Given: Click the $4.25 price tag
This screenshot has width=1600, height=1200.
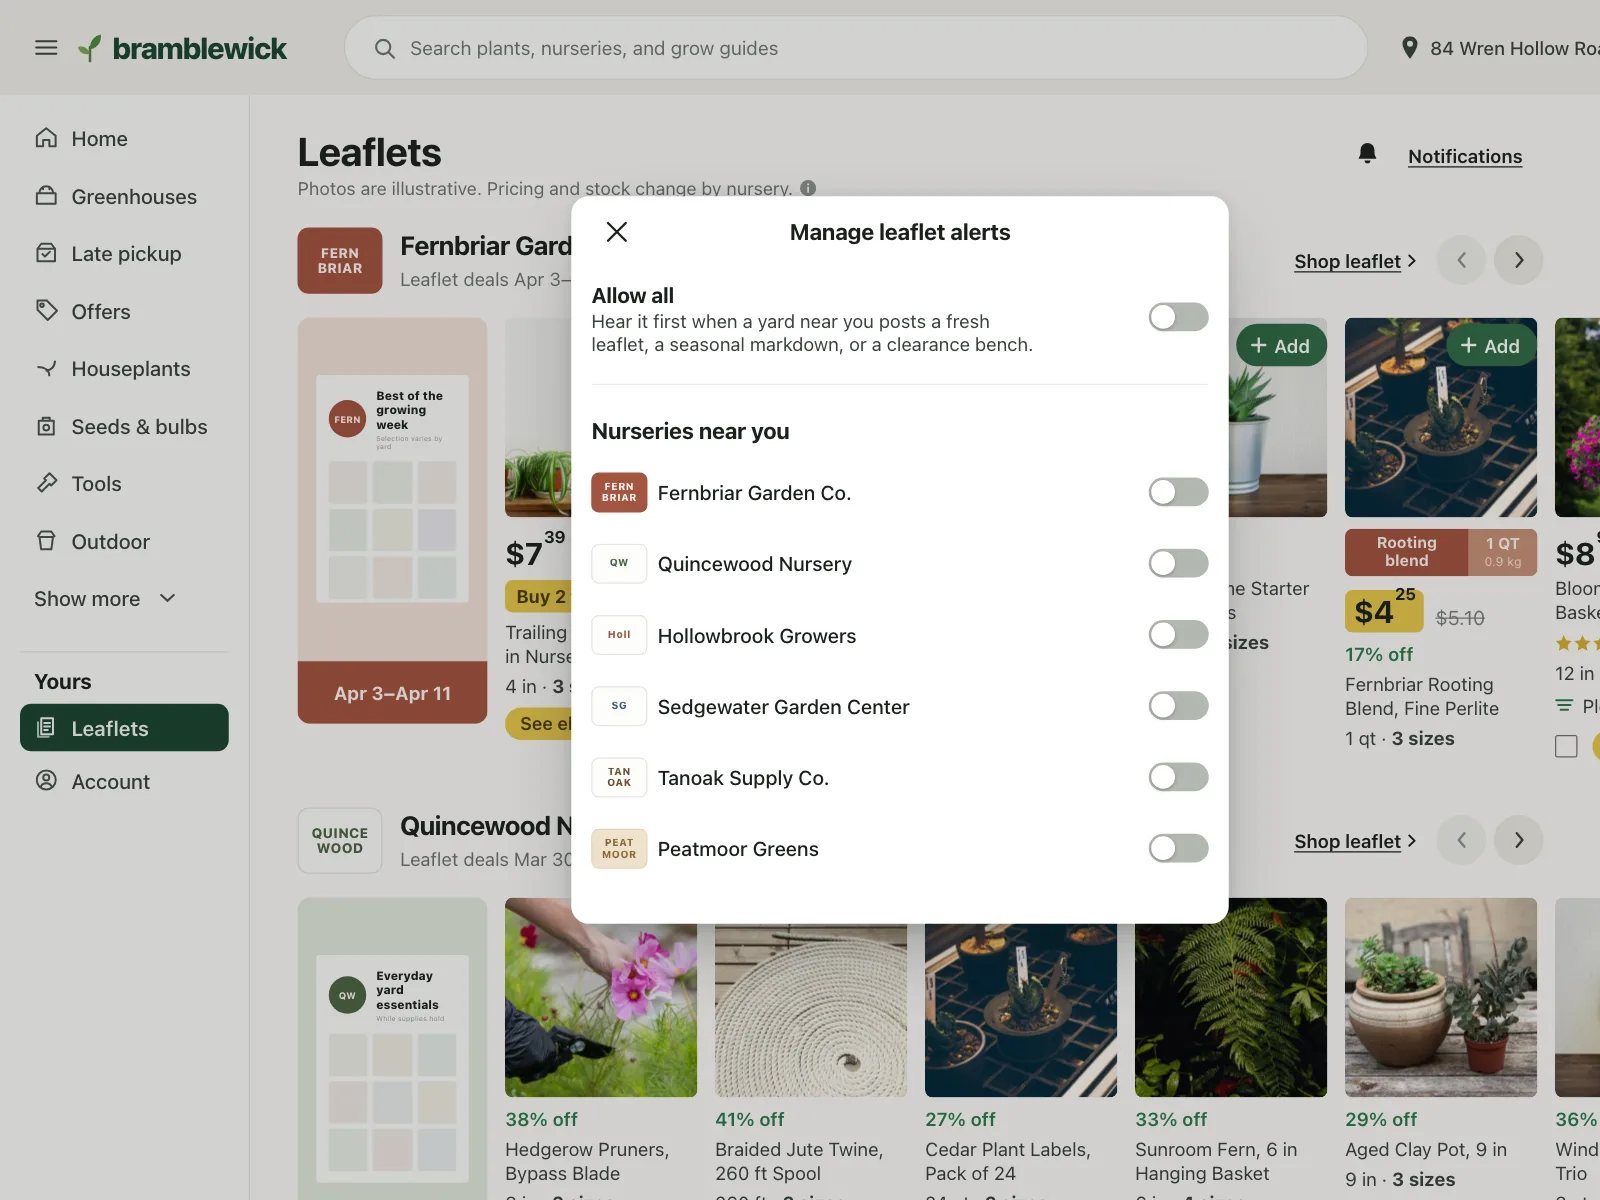Looking at the screenshot, I should pyautogui.click(x=1384, y=610).
